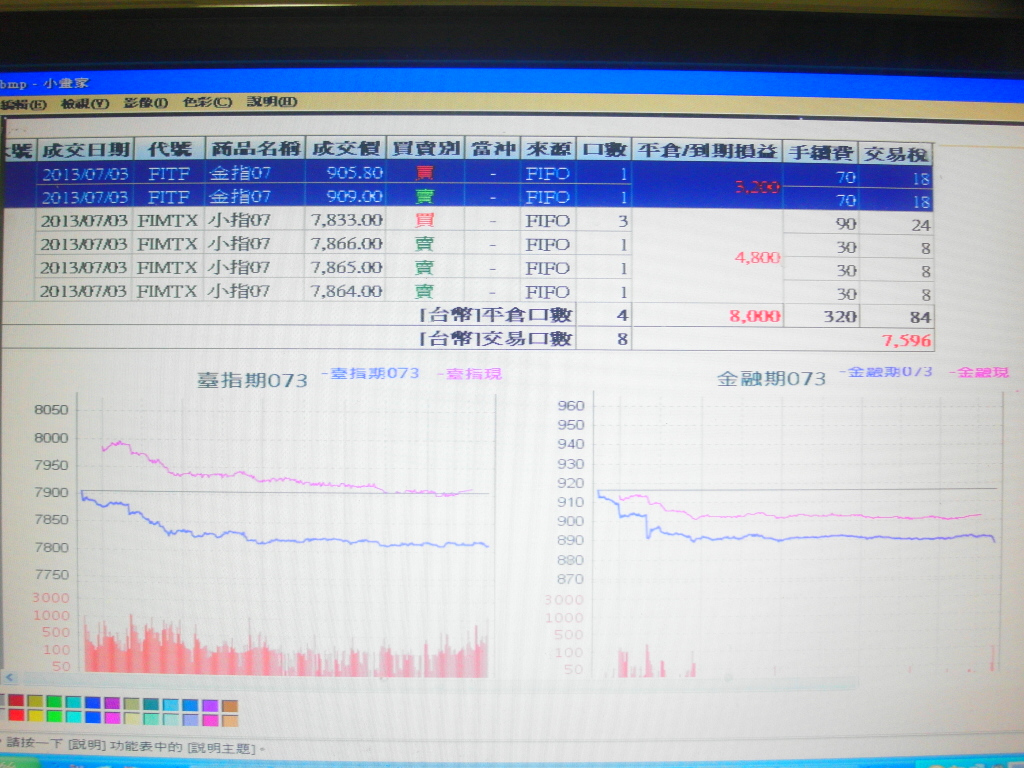1024x768 pixels.
Task: Click the 代號 column header
Action: coord(170,149)
